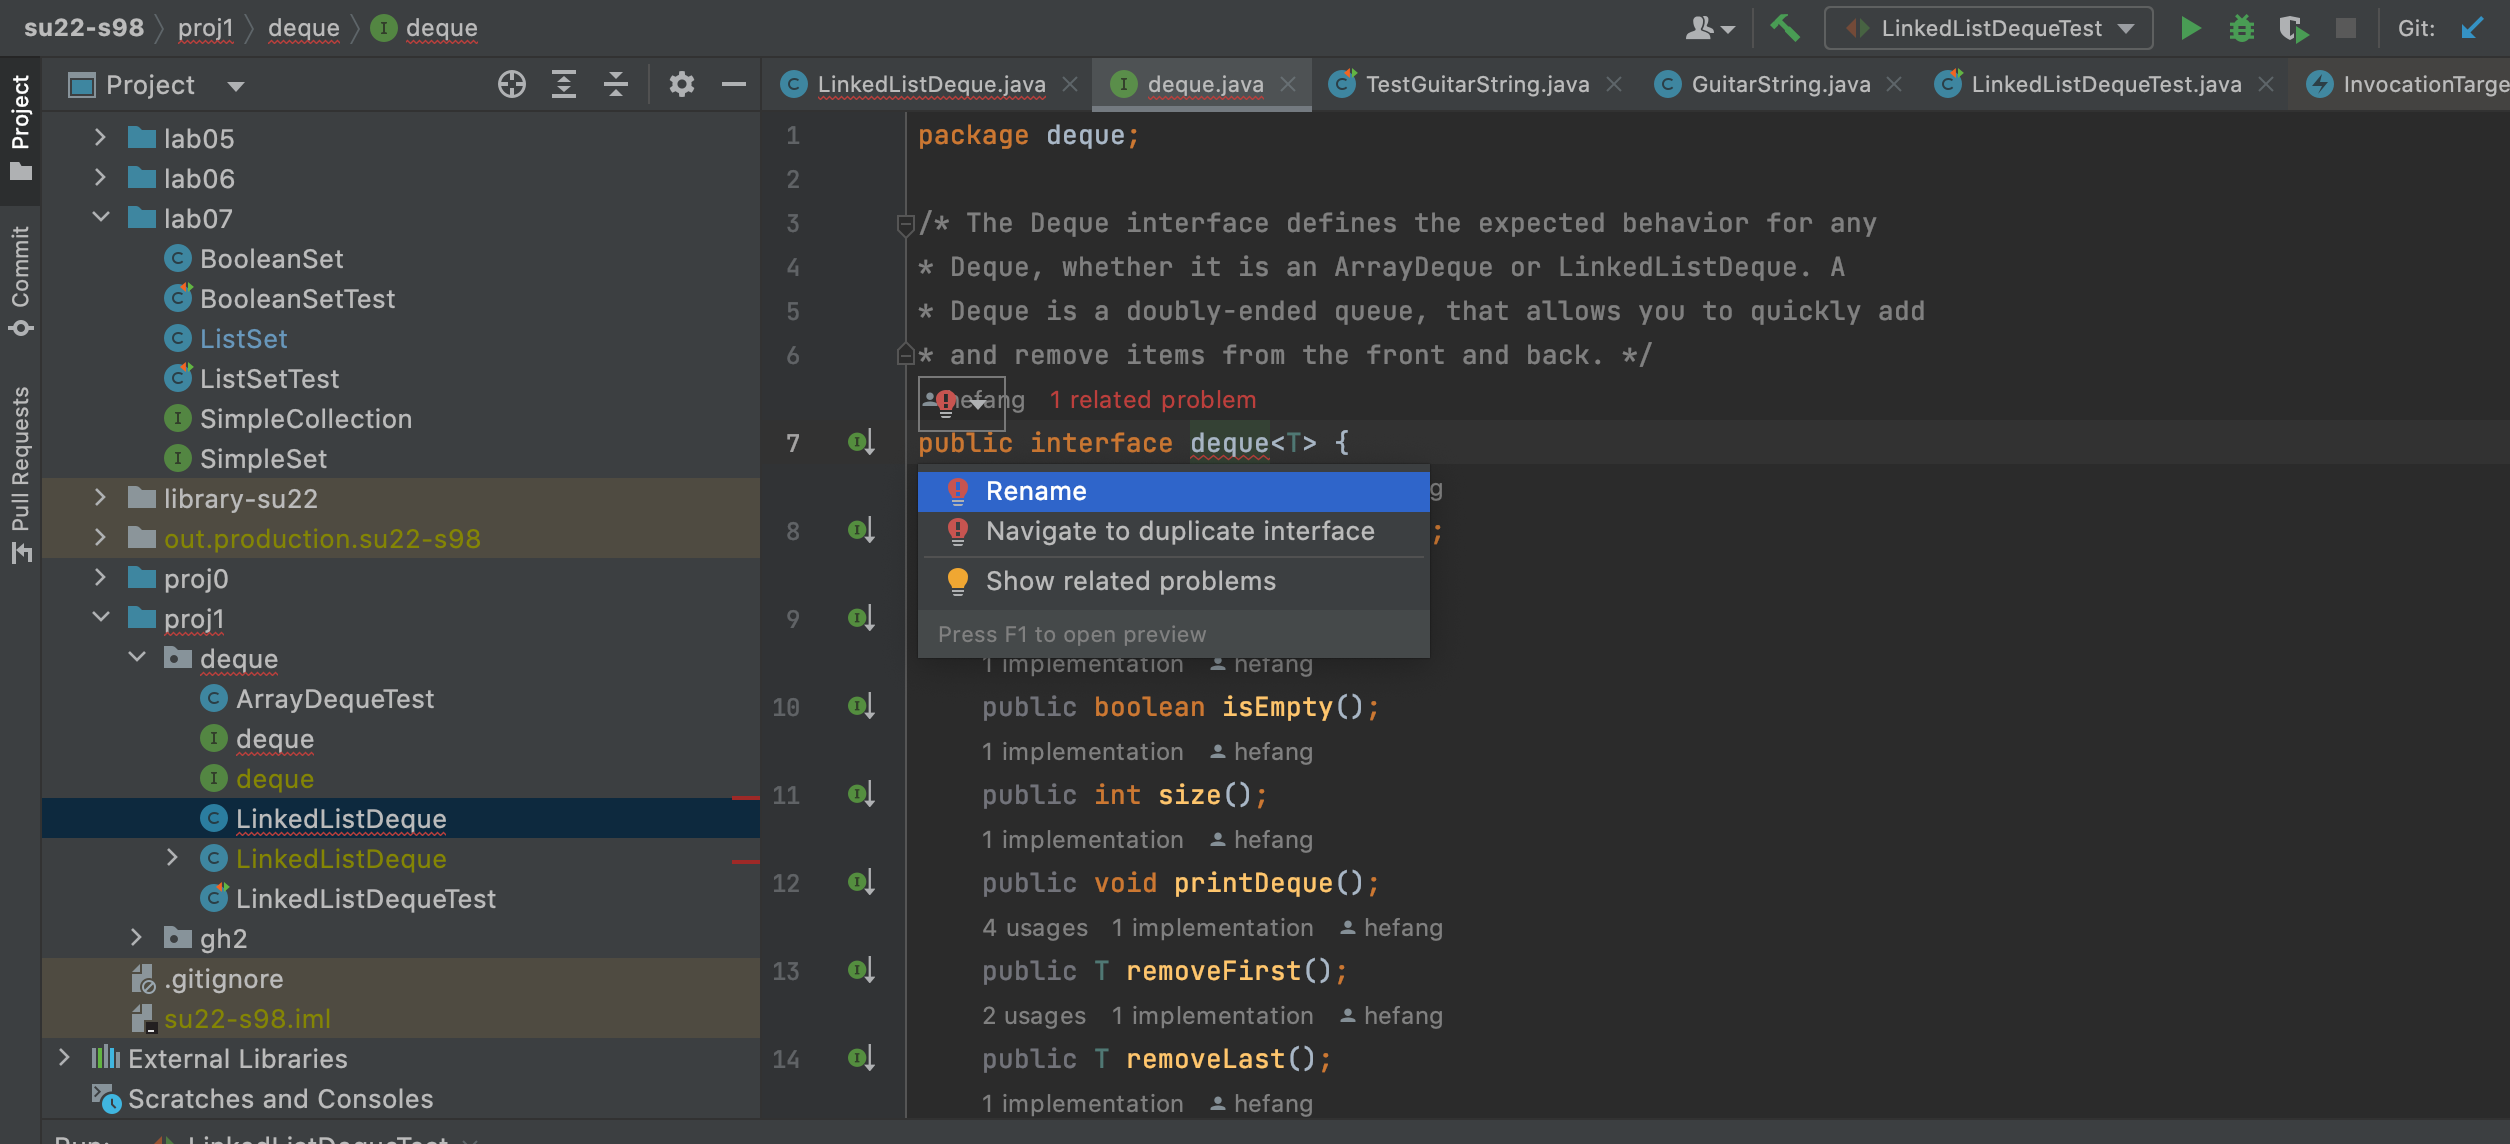Open the LinkedListDequeTest run configuration dropdown
Image resolution: width=2510 pixels, height=1144 pixels.
(x=1988, y=28)
